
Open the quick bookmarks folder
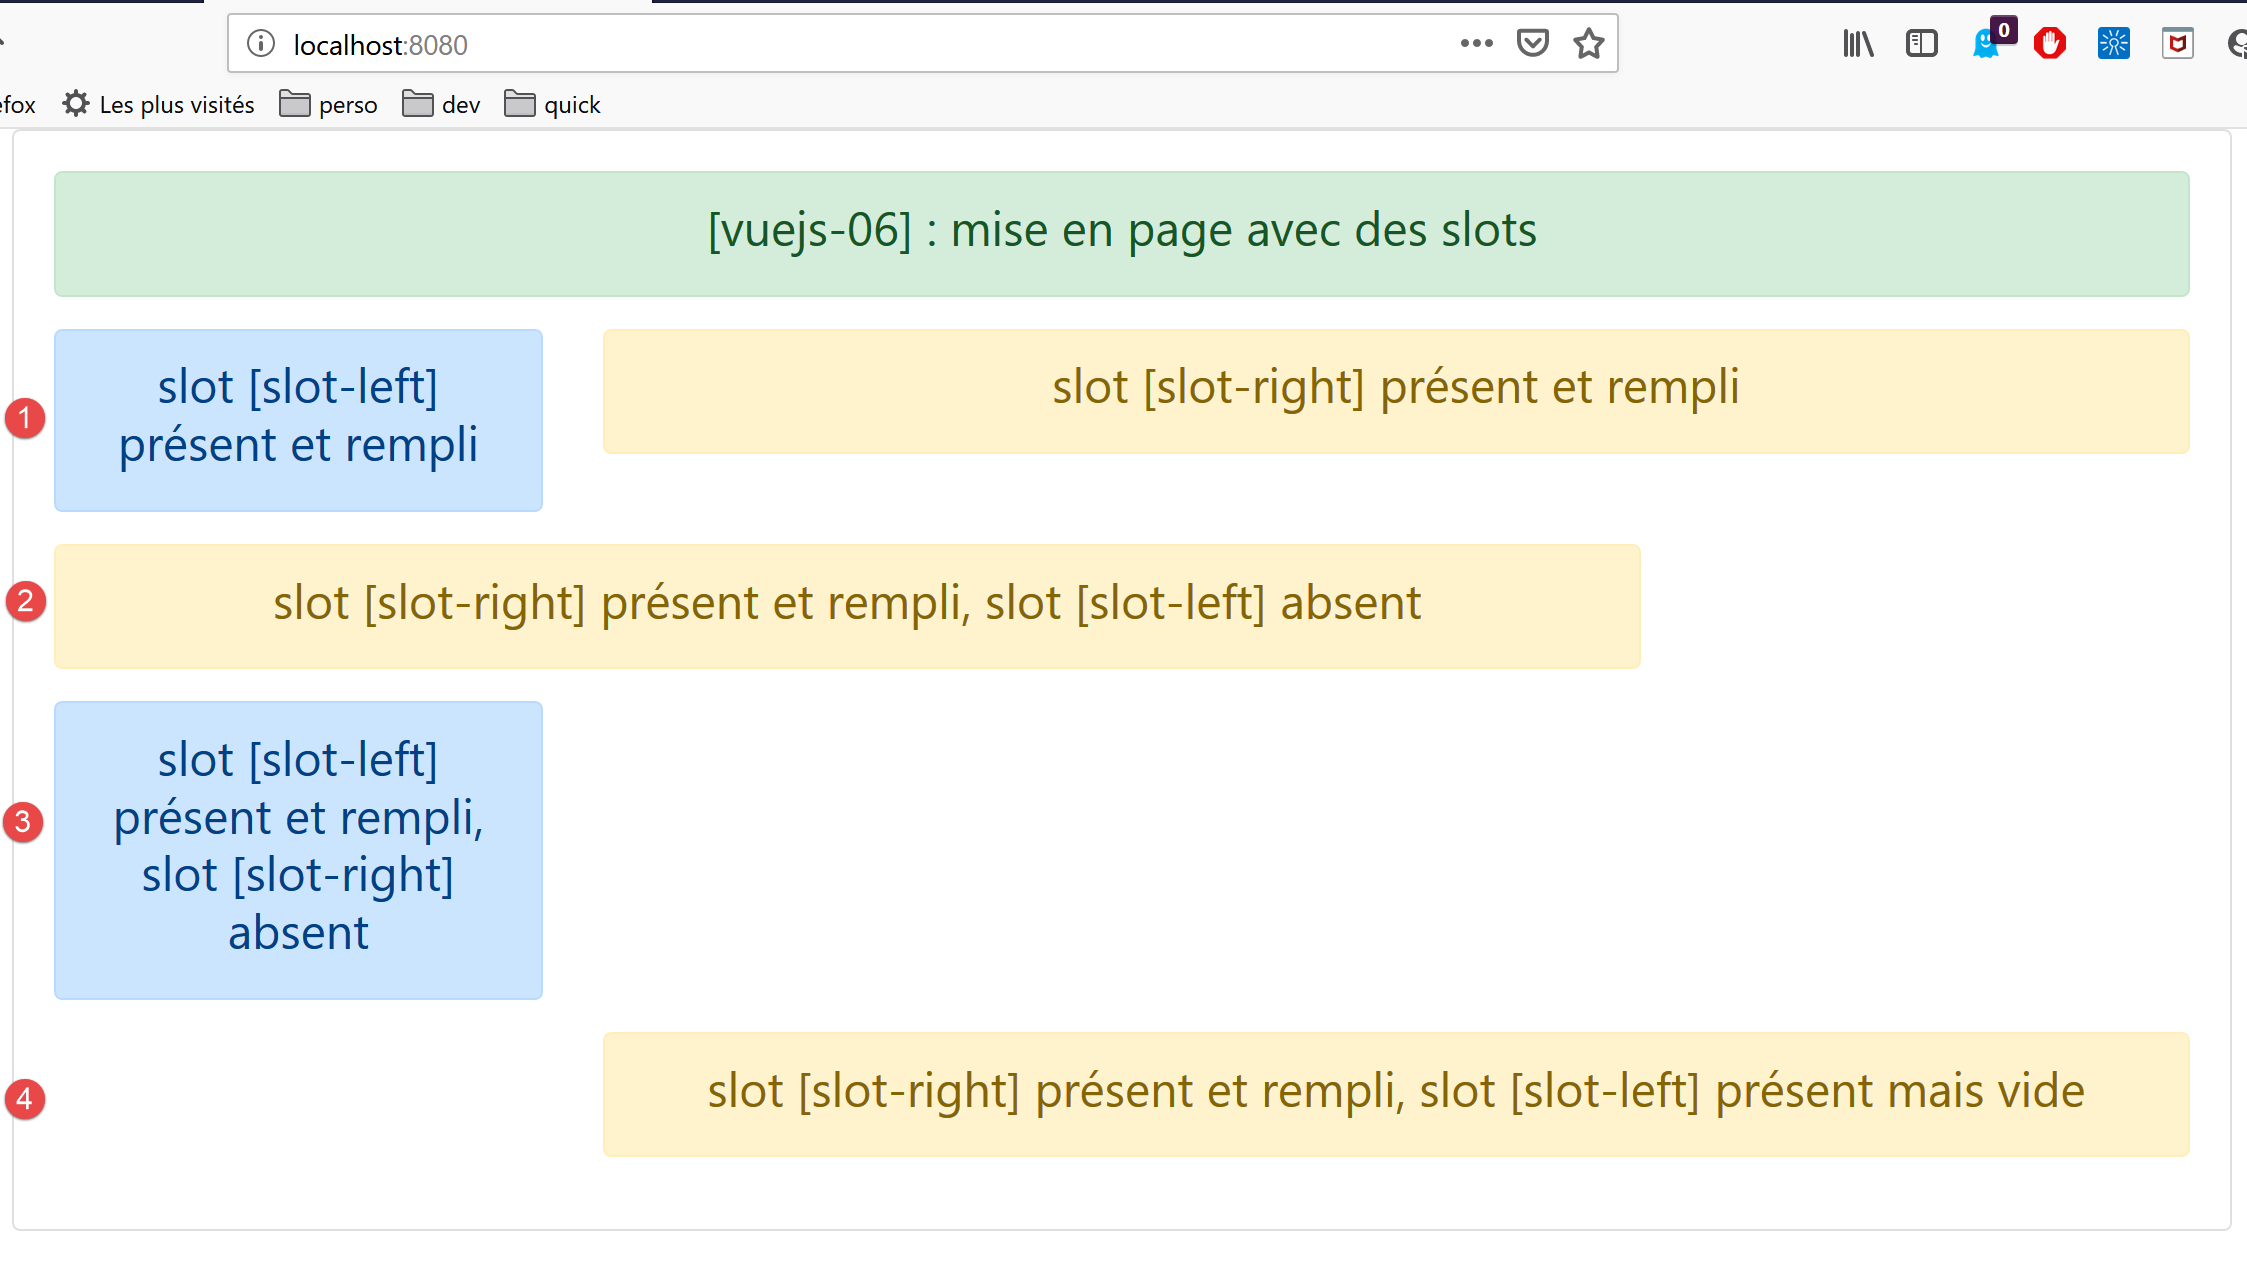pyautogui.click(x=552, y=104)
